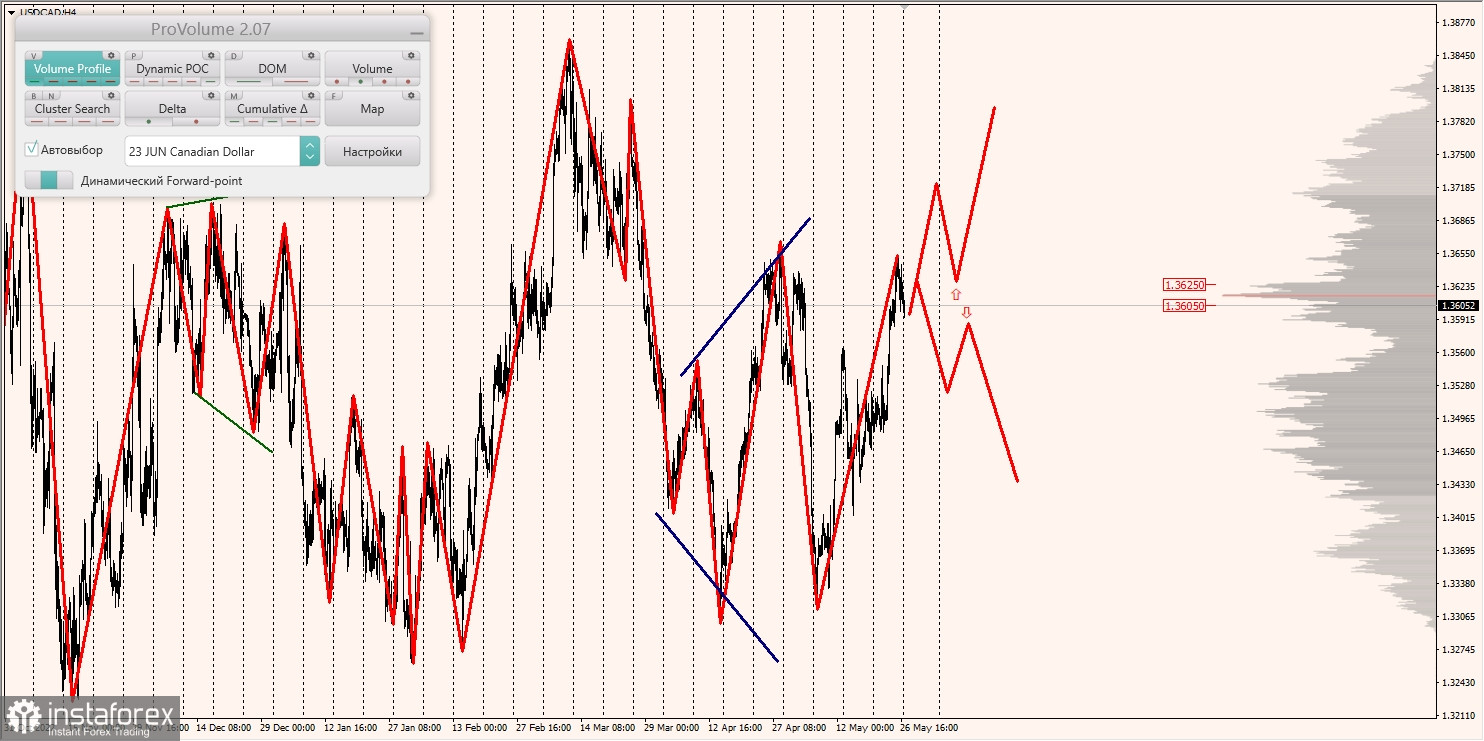Activate the Volume Profile mode
1484x741 pixels.
[72, 68]
